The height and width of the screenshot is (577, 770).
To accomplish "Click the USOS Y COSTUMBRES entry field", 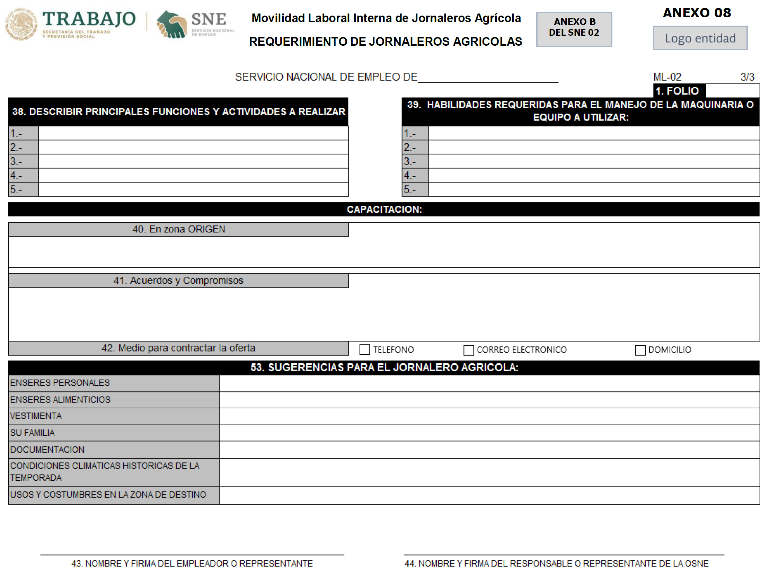I will tap(489, 495).
